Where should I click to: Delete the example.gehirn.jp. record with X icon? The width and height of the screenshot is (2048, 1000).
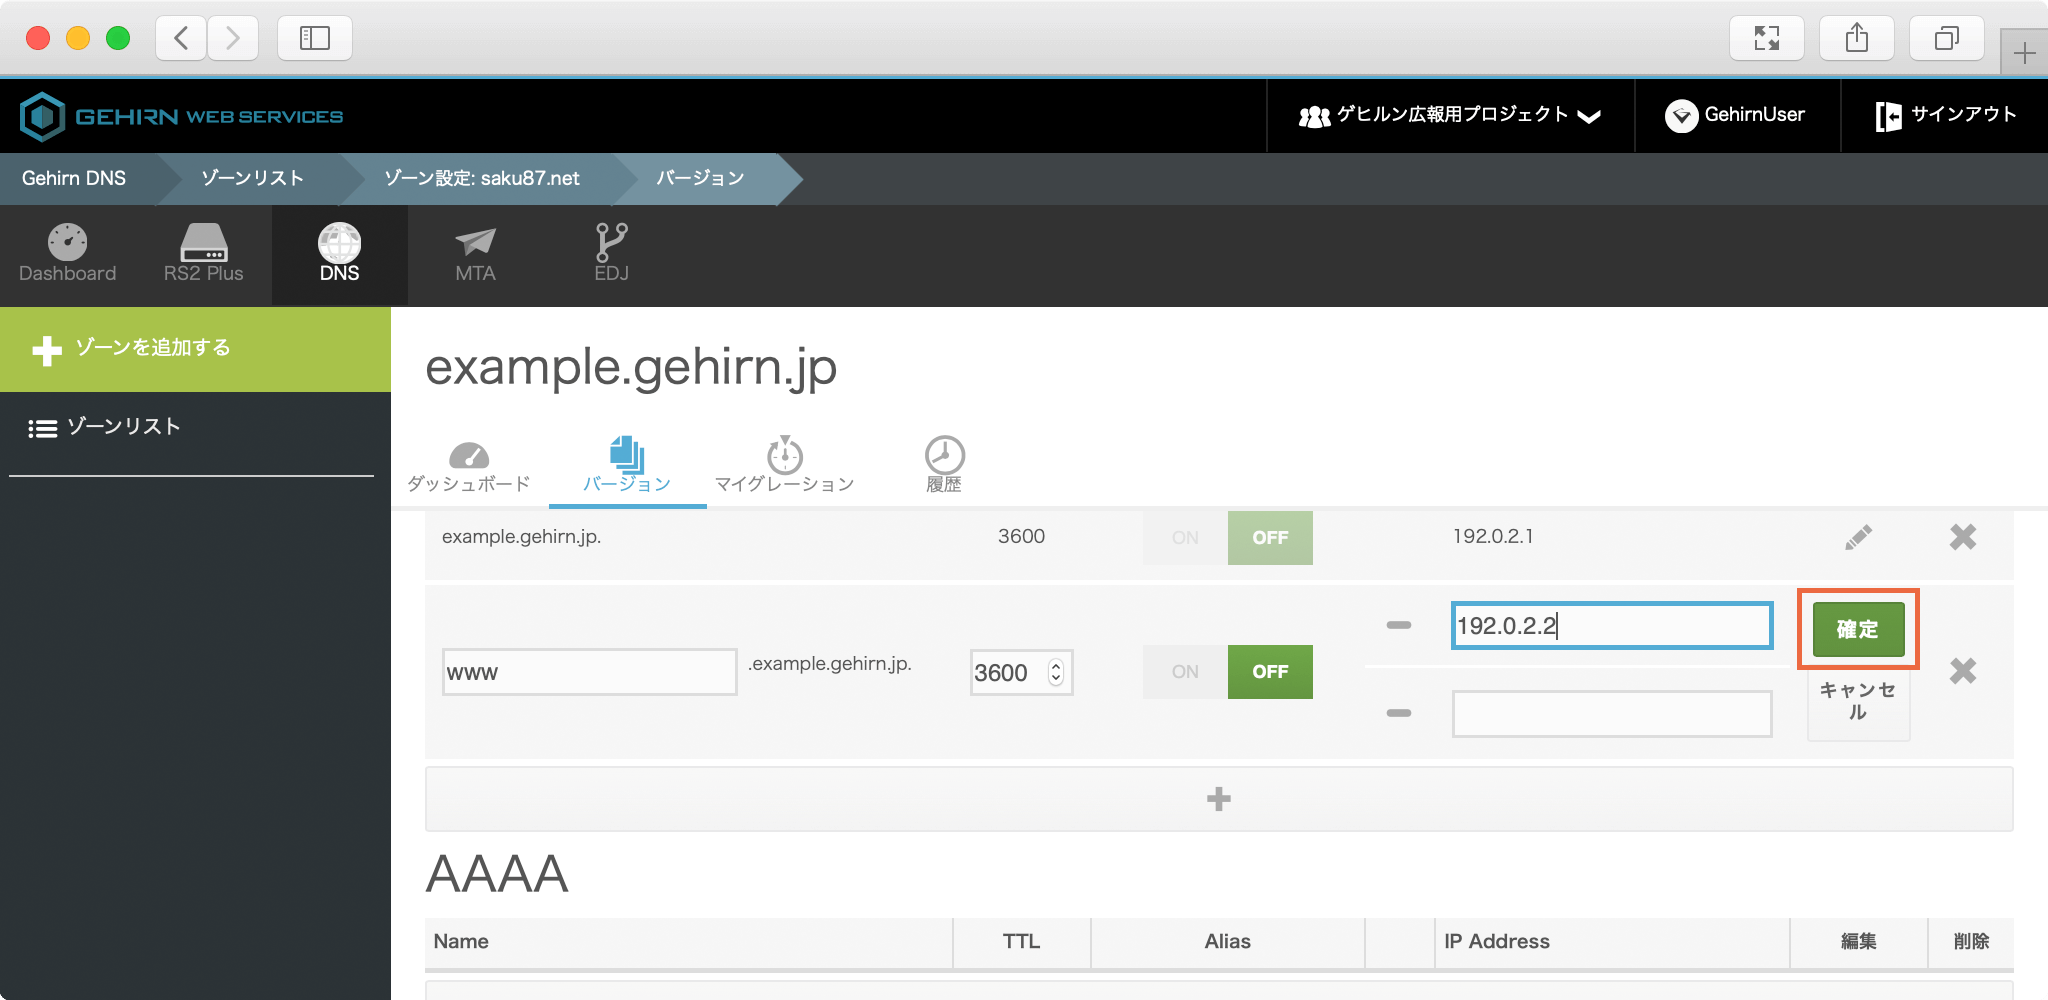click(x=1962, y=537)
